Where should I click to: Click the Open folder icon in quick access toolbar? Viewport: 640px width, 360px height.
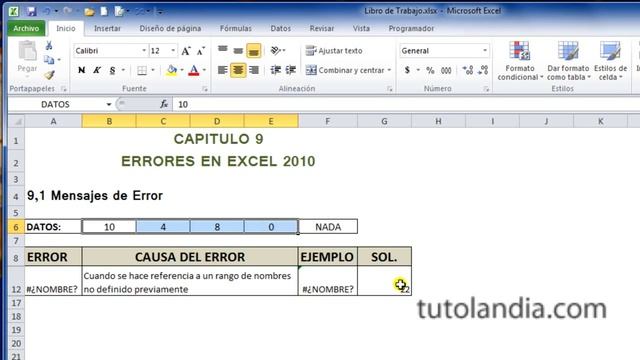tap(89, 11)
